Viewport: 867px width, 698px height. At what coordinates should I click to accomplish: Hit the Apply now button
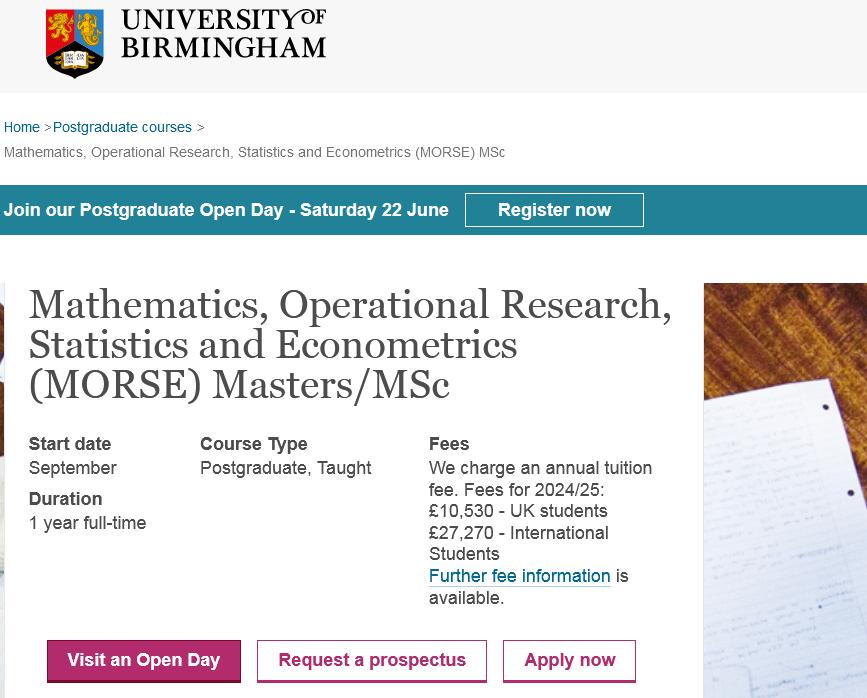tap(569, 660)
